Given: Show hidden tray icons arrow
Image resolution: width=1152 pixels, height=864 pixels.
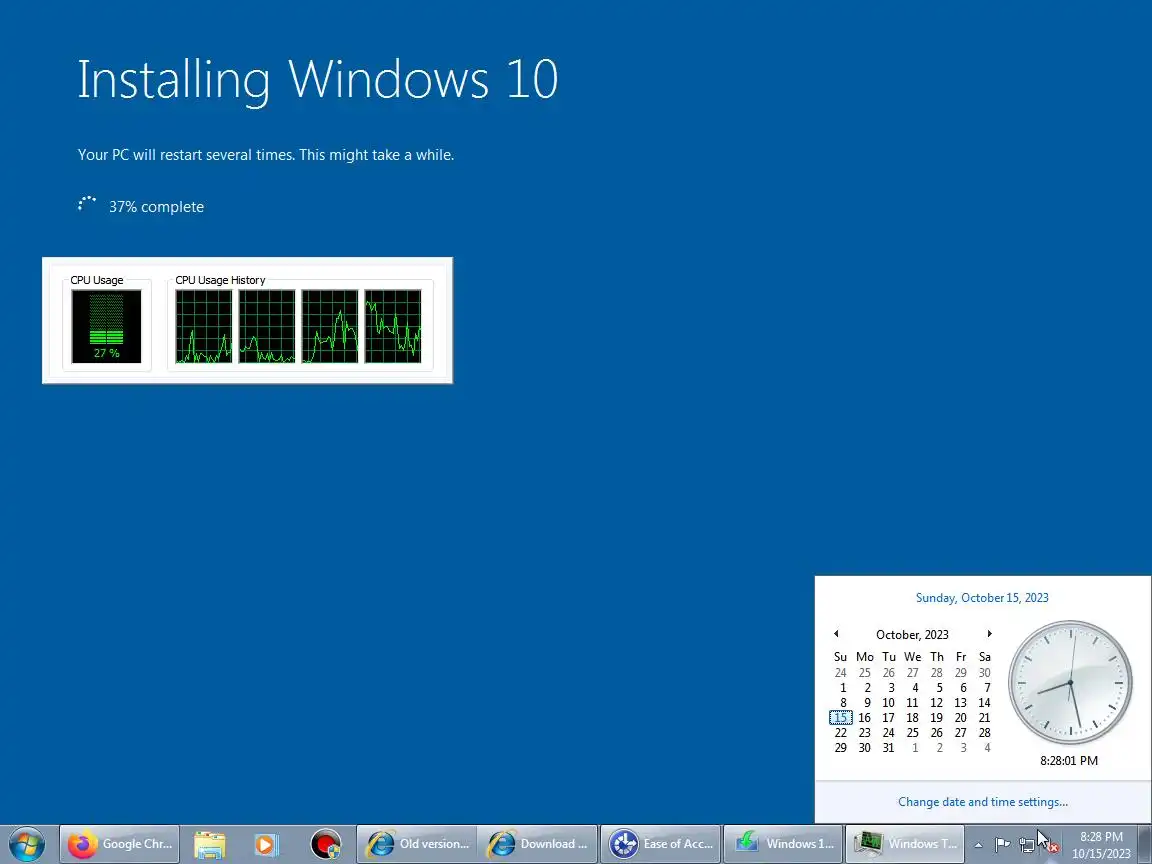Looking at the screenshot, I should (979, 845).
